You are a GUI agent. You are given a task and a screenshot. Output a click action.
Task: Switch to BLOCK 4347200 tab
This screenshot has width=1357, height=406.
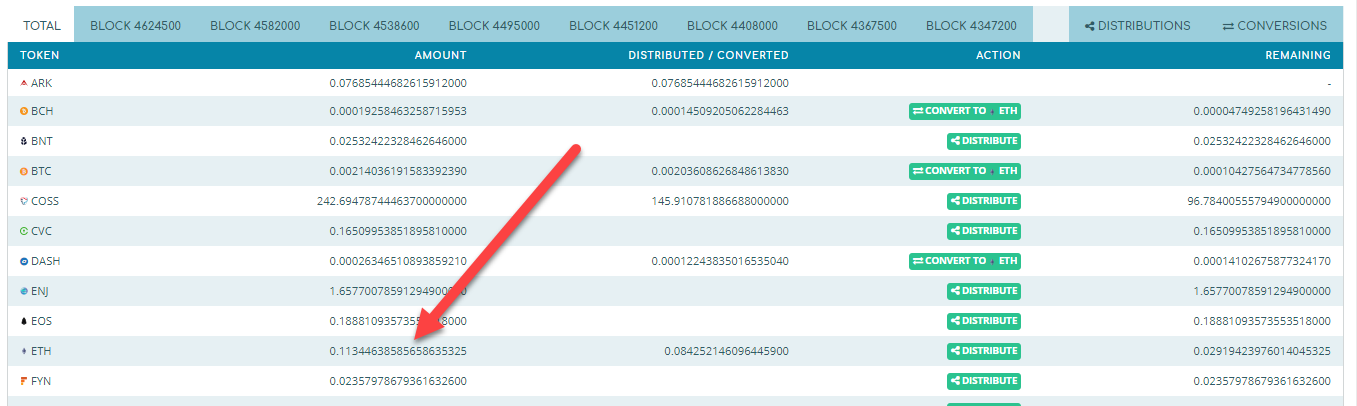(x=971, y=25)
